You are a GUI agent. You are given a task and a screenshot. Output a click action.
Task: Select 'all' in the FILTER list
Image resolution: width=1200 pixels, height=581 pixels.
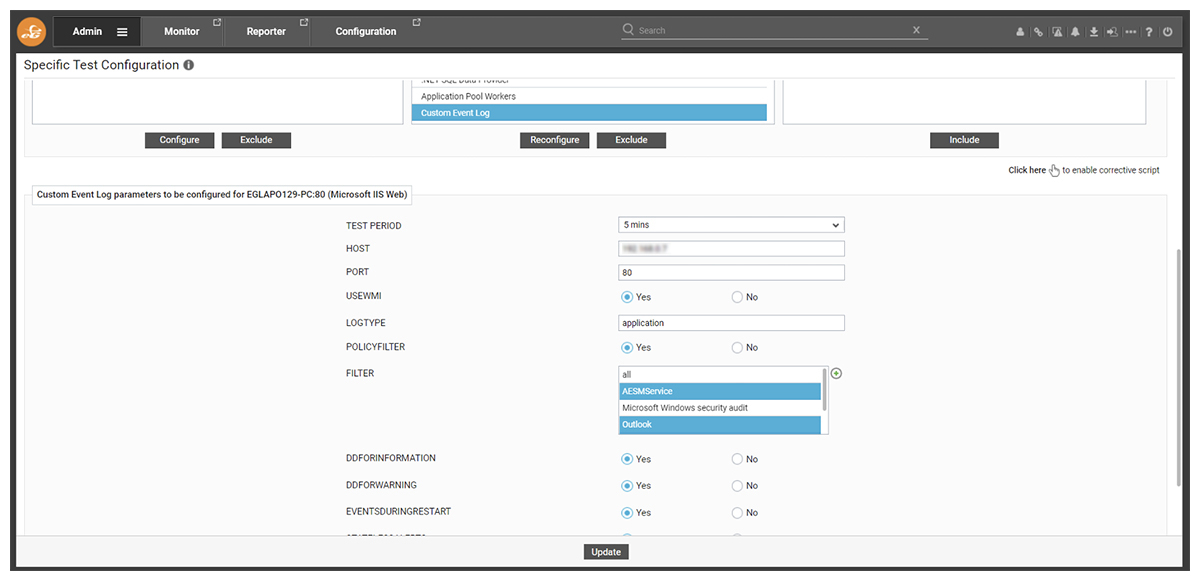pyautogui.click(x=720, y=375)
